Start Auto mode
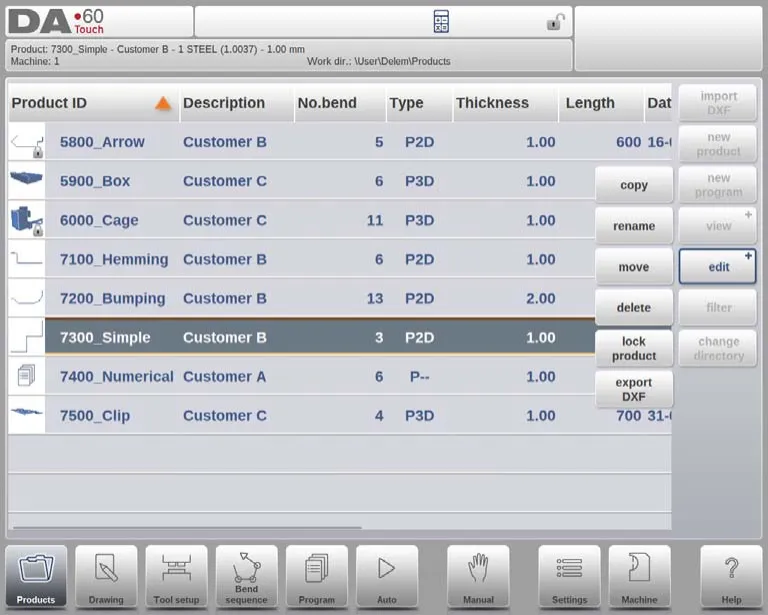 386,576
